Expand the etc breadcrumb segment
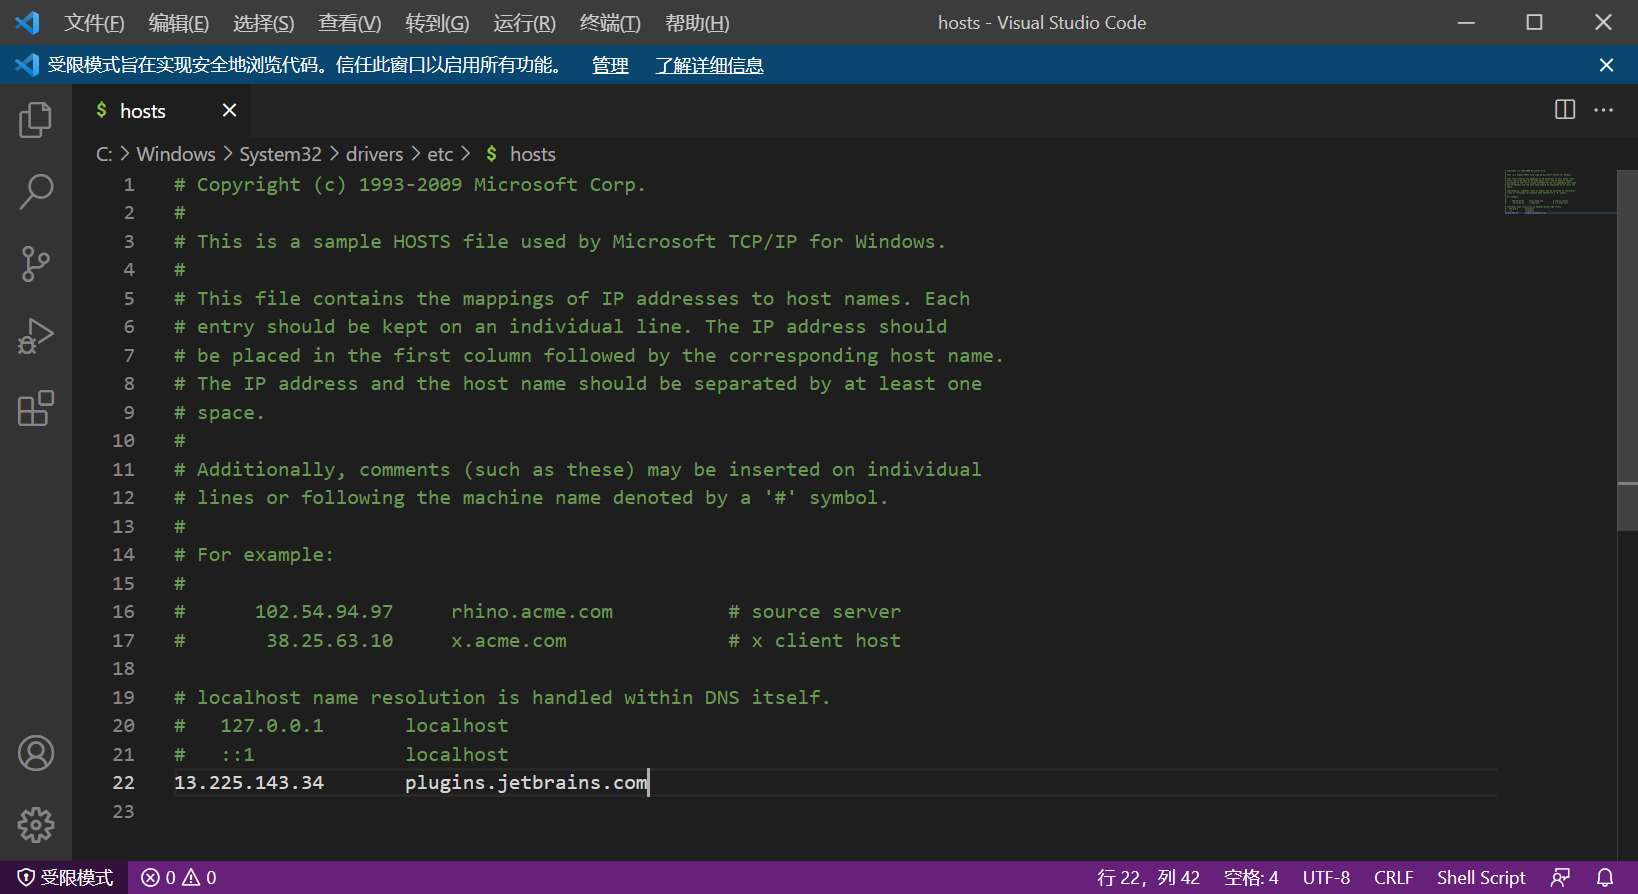Viewport: 1638px width, 894px height. (x=440, y=154)
